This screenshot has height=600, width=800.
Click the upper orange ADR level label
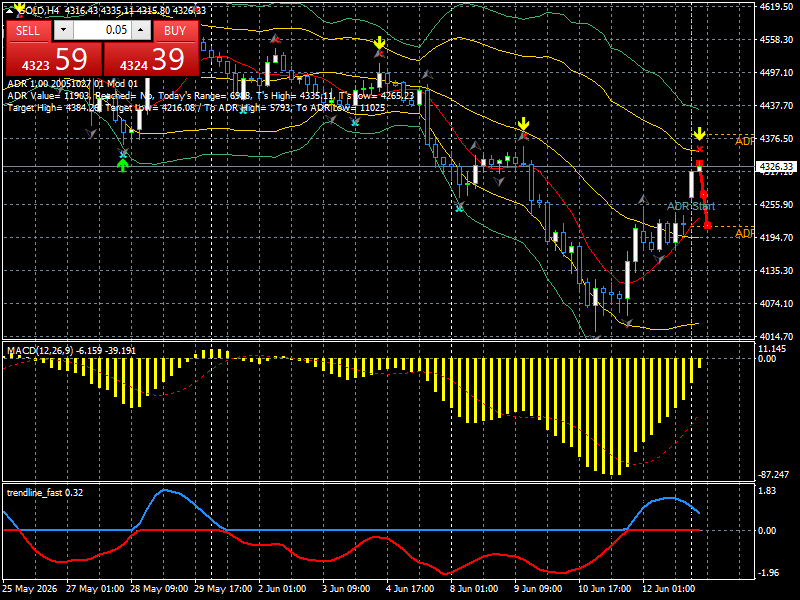[744, 141]
